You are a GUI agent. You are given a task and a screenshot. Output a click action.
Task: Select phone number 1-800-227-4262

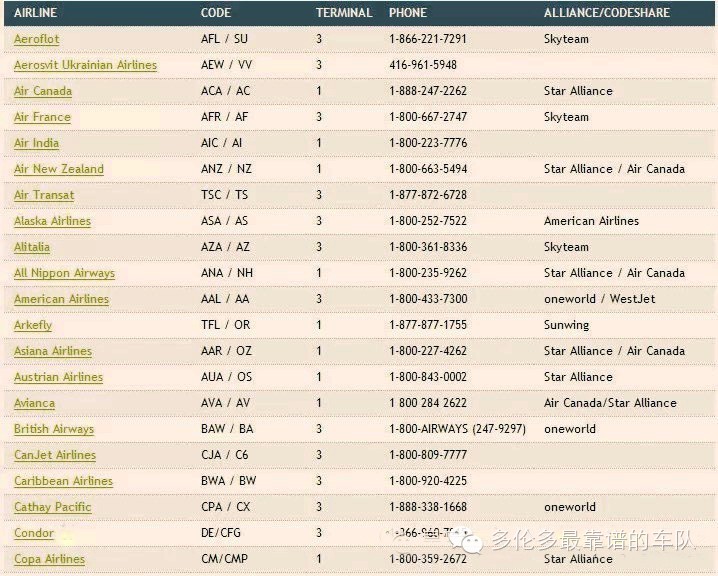coord(428,351)
